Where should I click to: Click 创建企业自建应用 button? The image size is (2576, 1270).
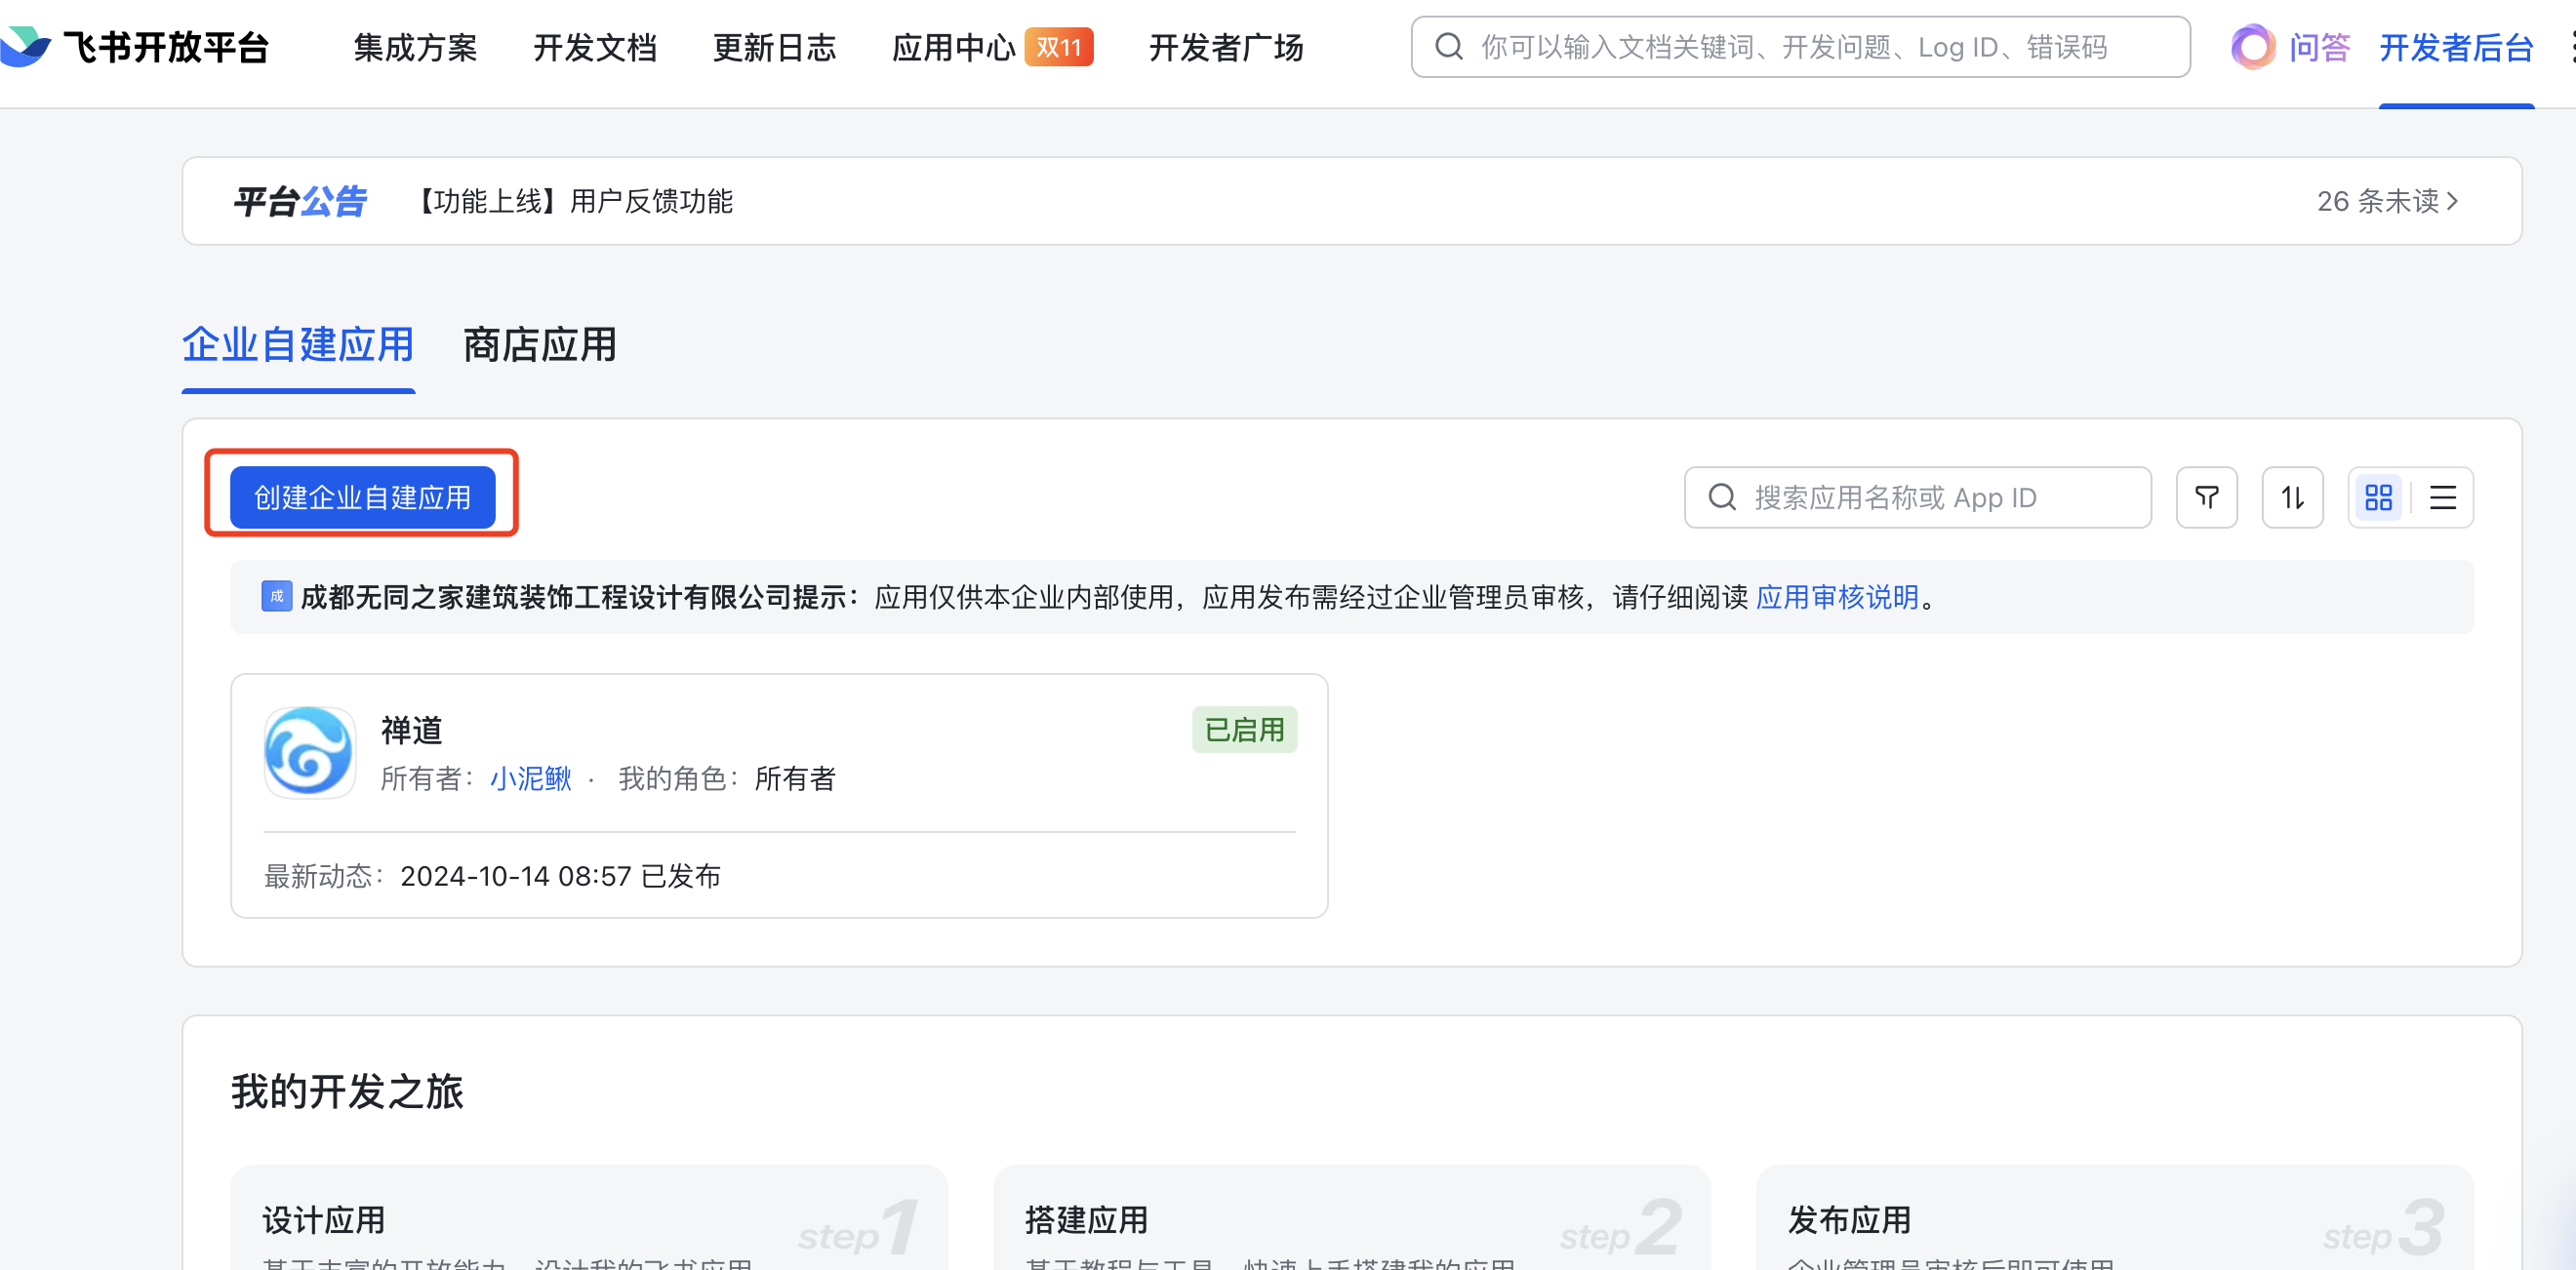click(362, 497)
